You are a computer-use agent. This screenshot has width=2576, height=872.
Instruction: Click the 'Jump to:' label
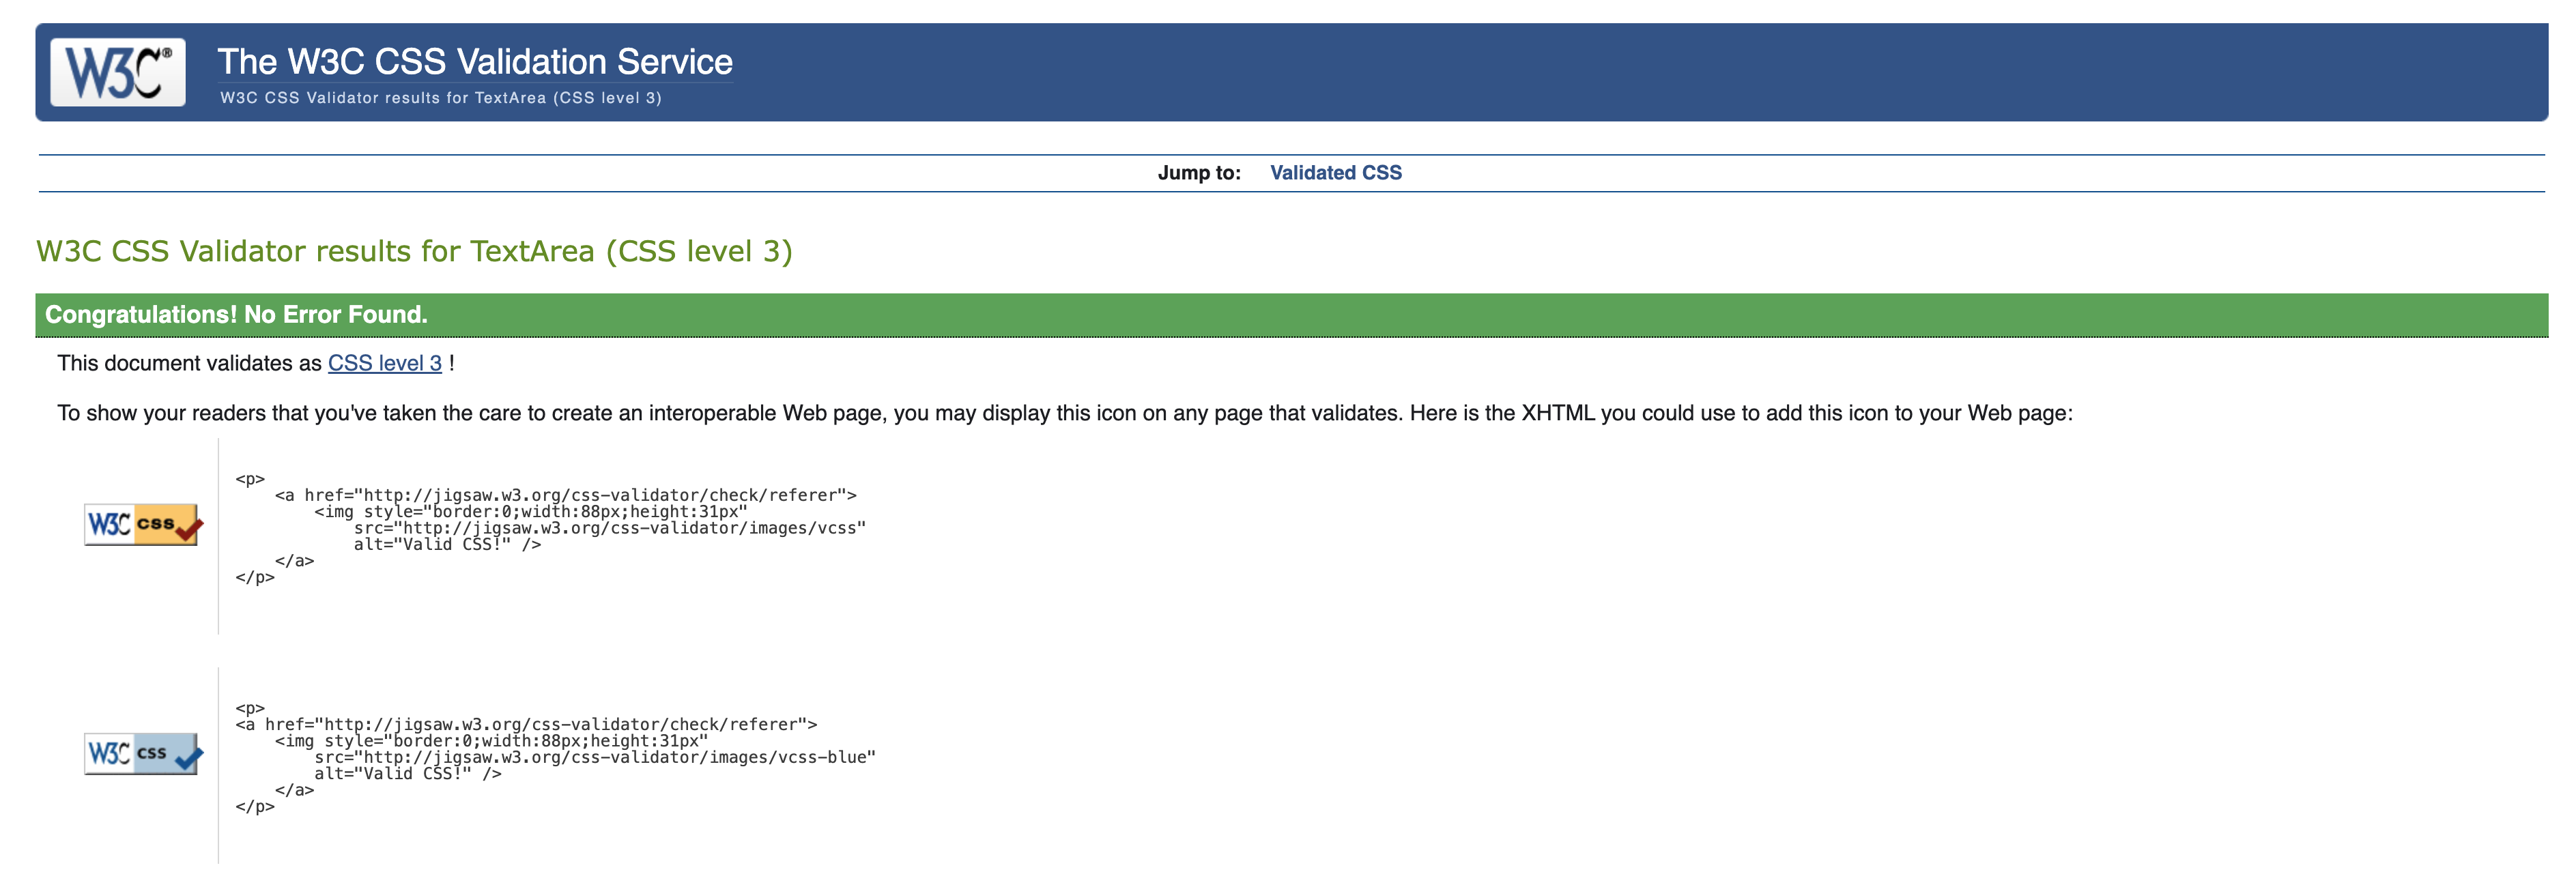click(x=1198, y=173)
